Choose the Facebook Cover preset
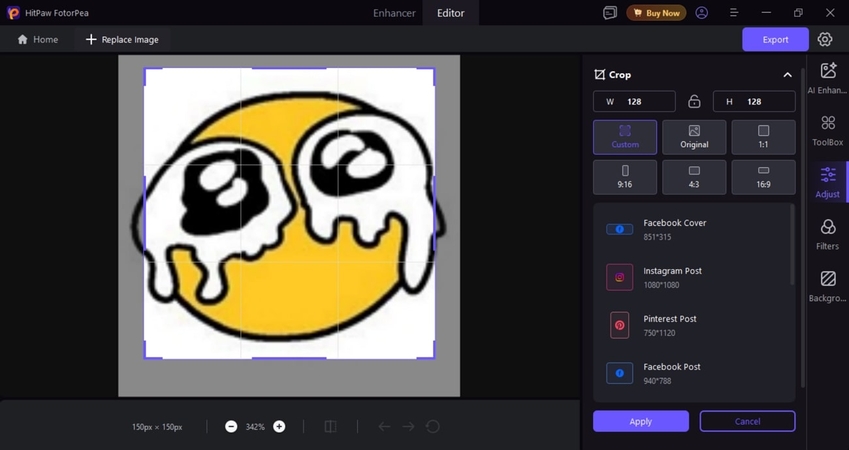 (x=693, y=229)
